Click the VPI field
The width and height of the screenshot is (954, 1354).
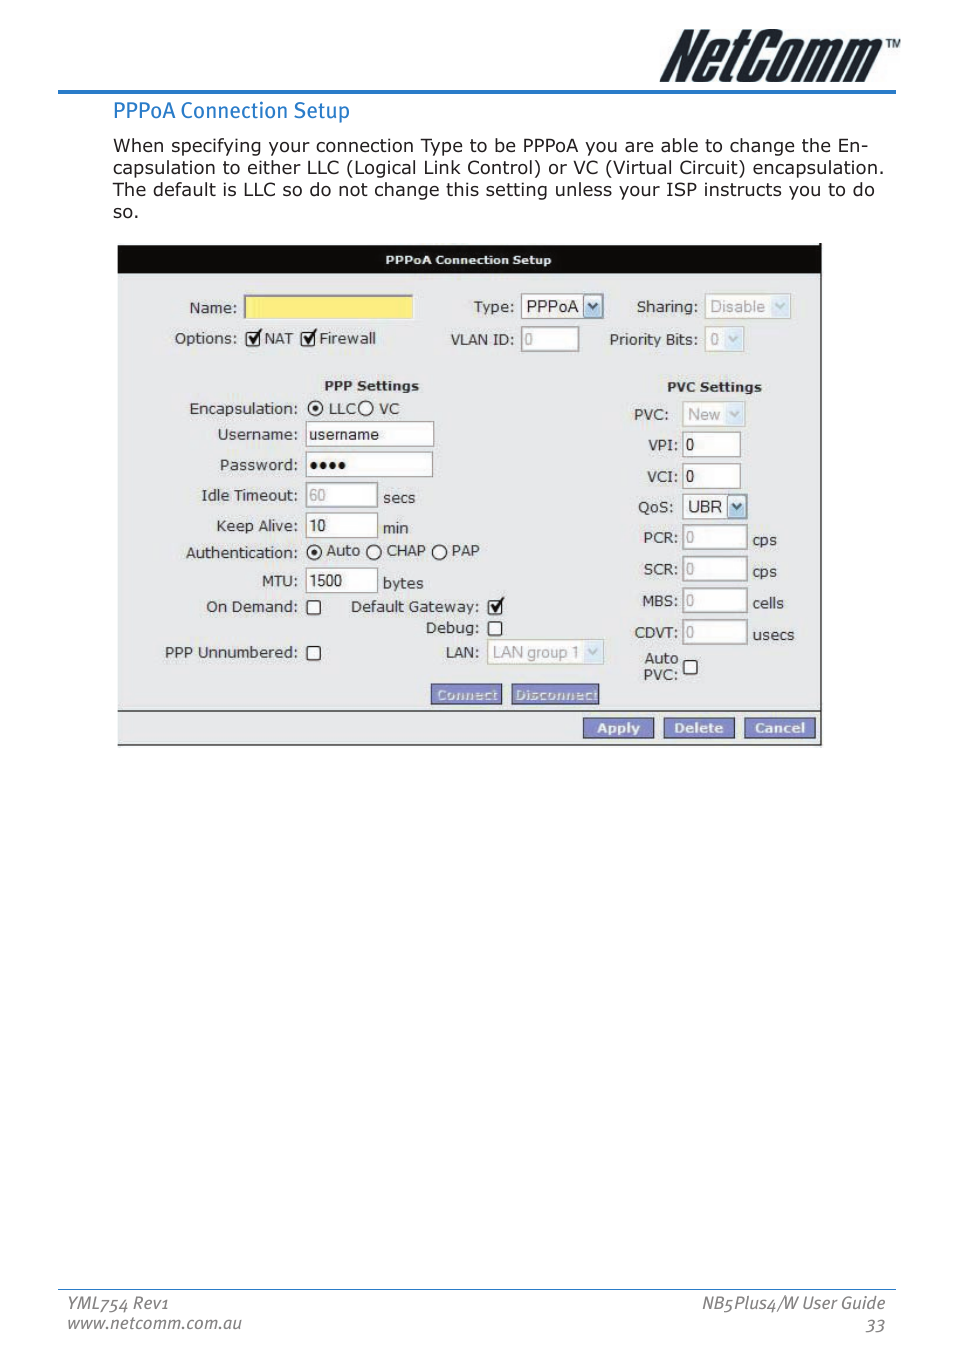coord(712,445)
